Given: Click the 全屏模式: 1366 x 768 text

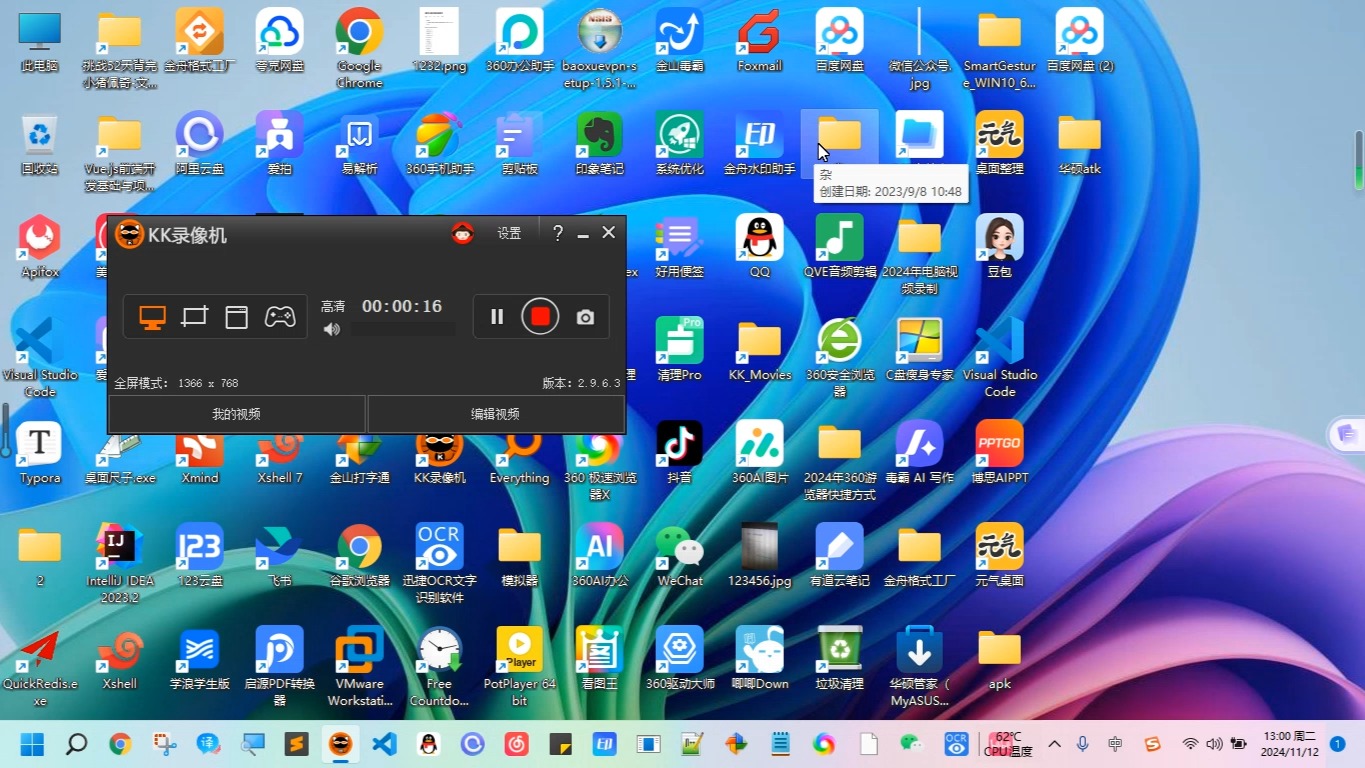Looking at the screenshot, I should click(x=176, y=383).
